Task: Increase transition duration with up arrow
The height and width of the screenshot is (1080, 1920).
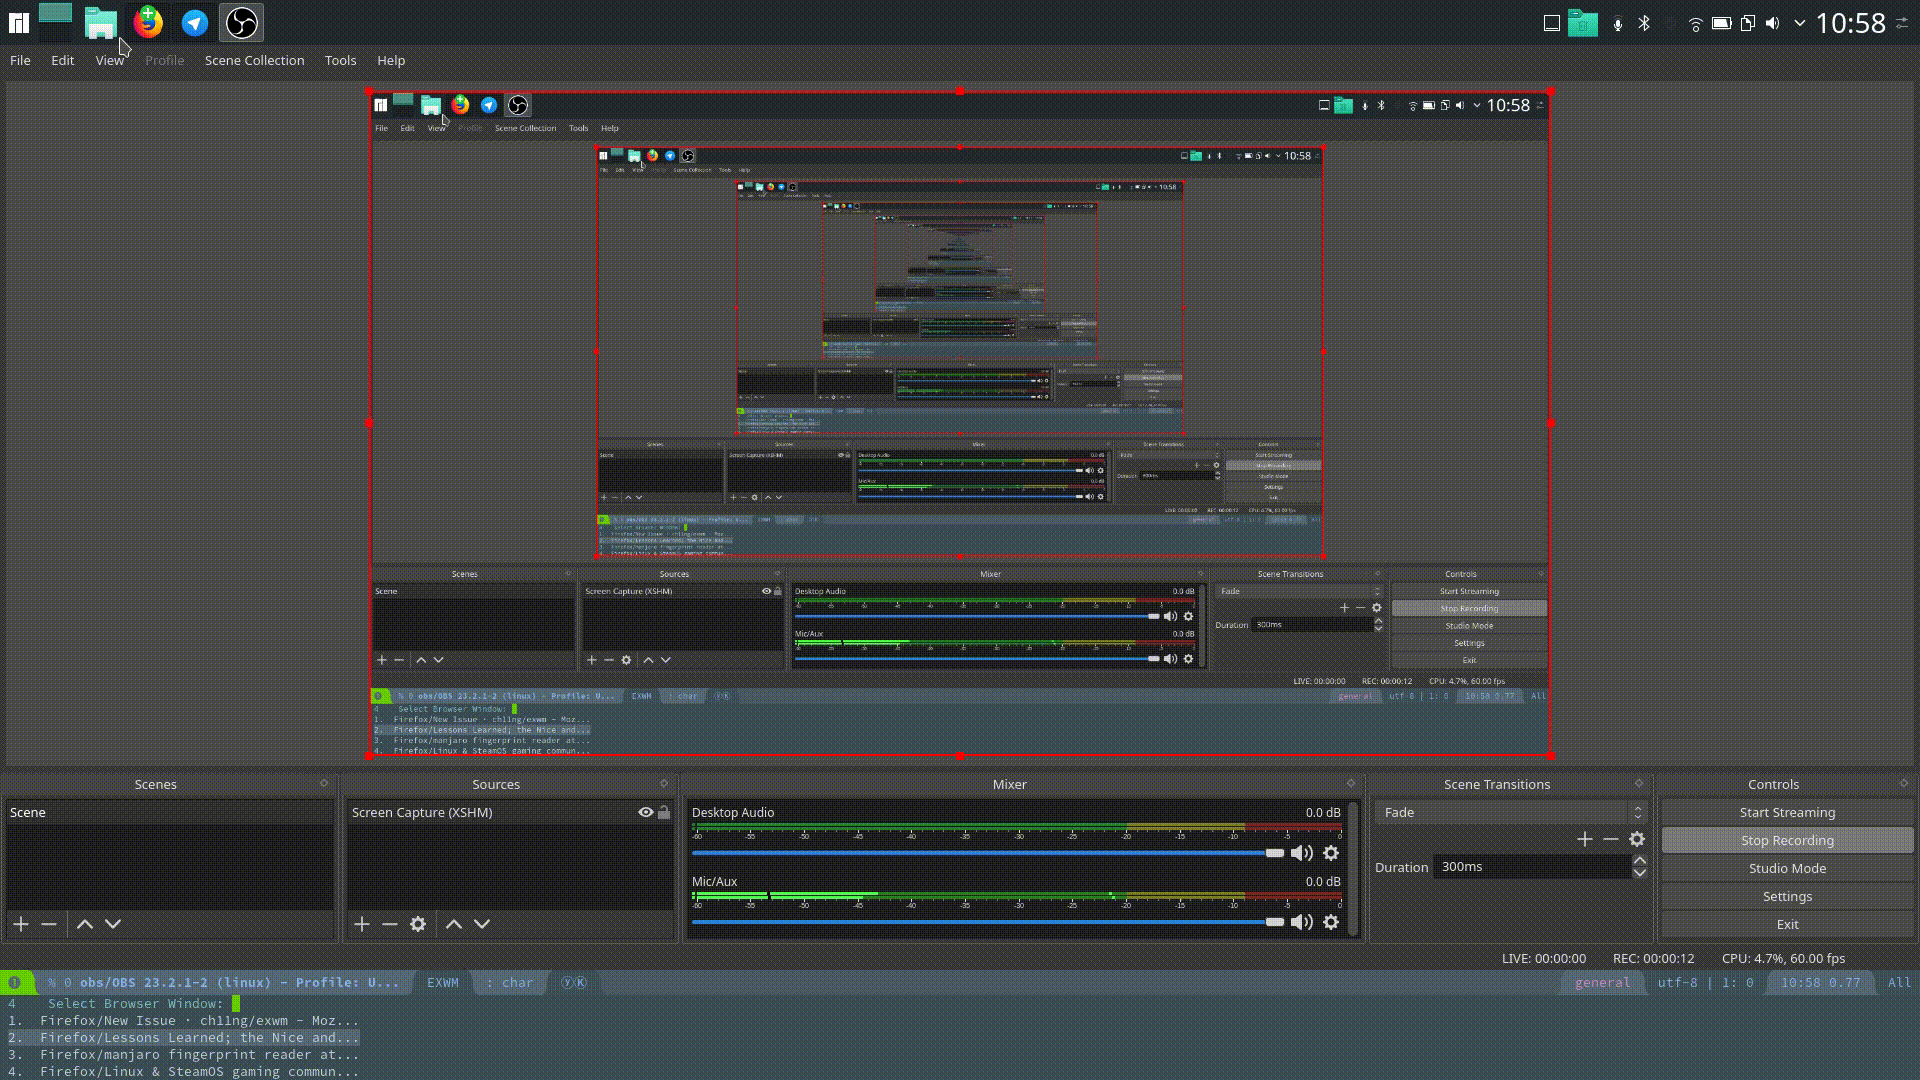Action: 1639,860
